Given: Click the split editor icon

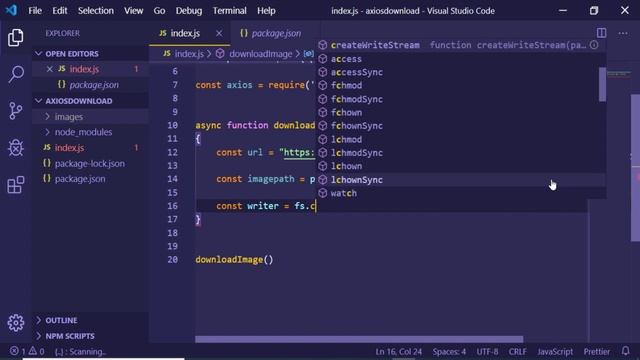Looking at the screenshot, I should tap(601, 33).
